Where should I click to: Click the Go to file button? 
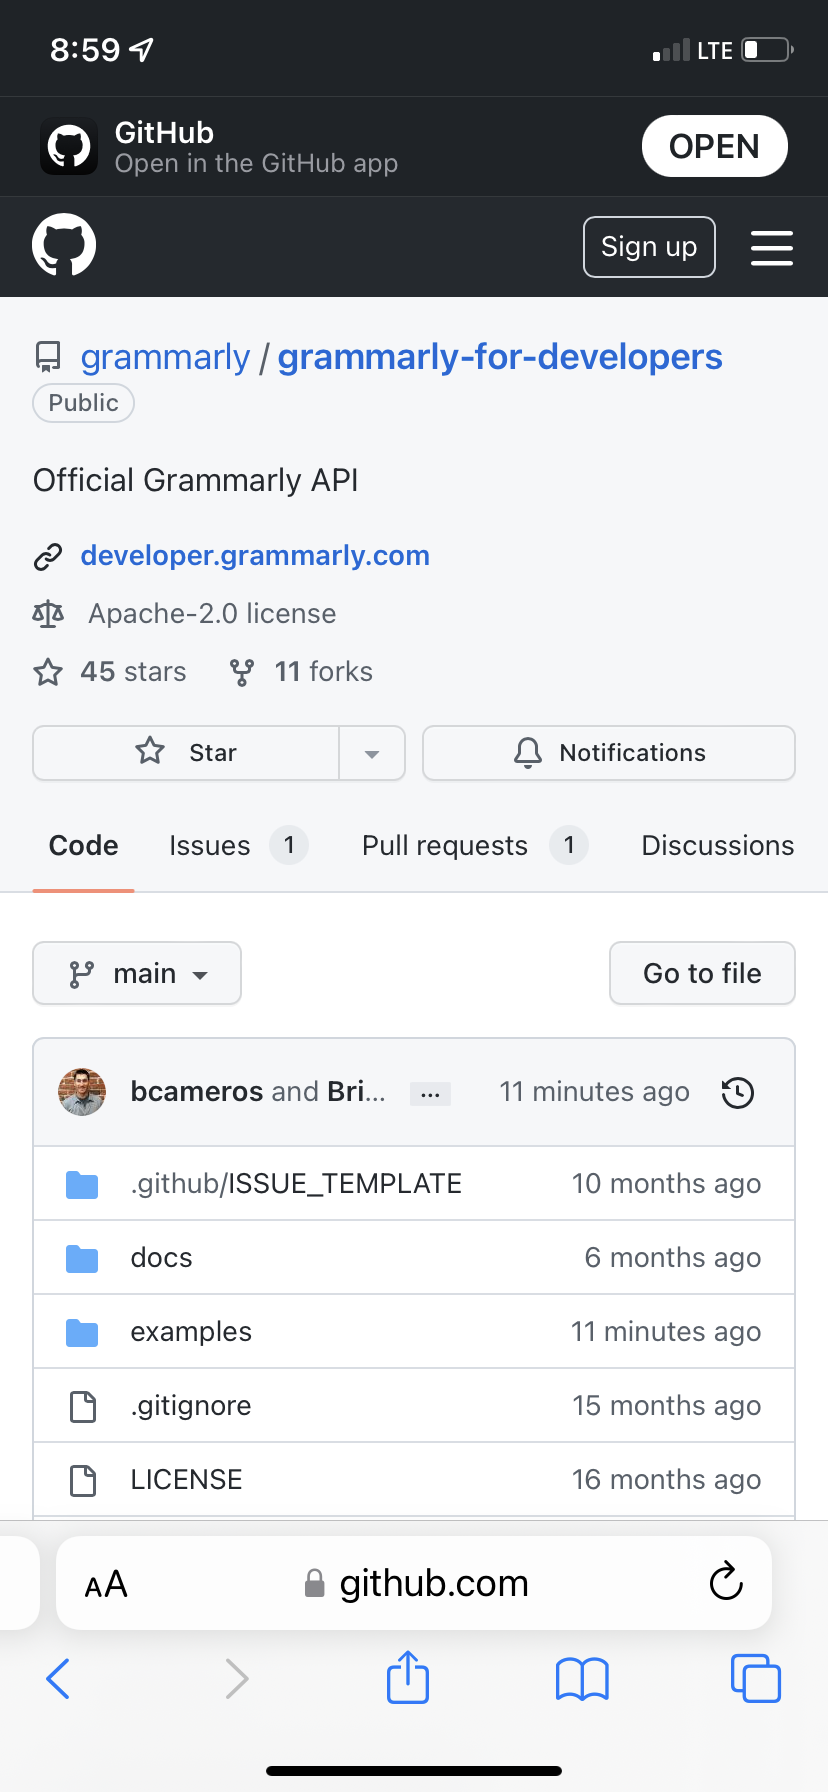click(702, 973)
